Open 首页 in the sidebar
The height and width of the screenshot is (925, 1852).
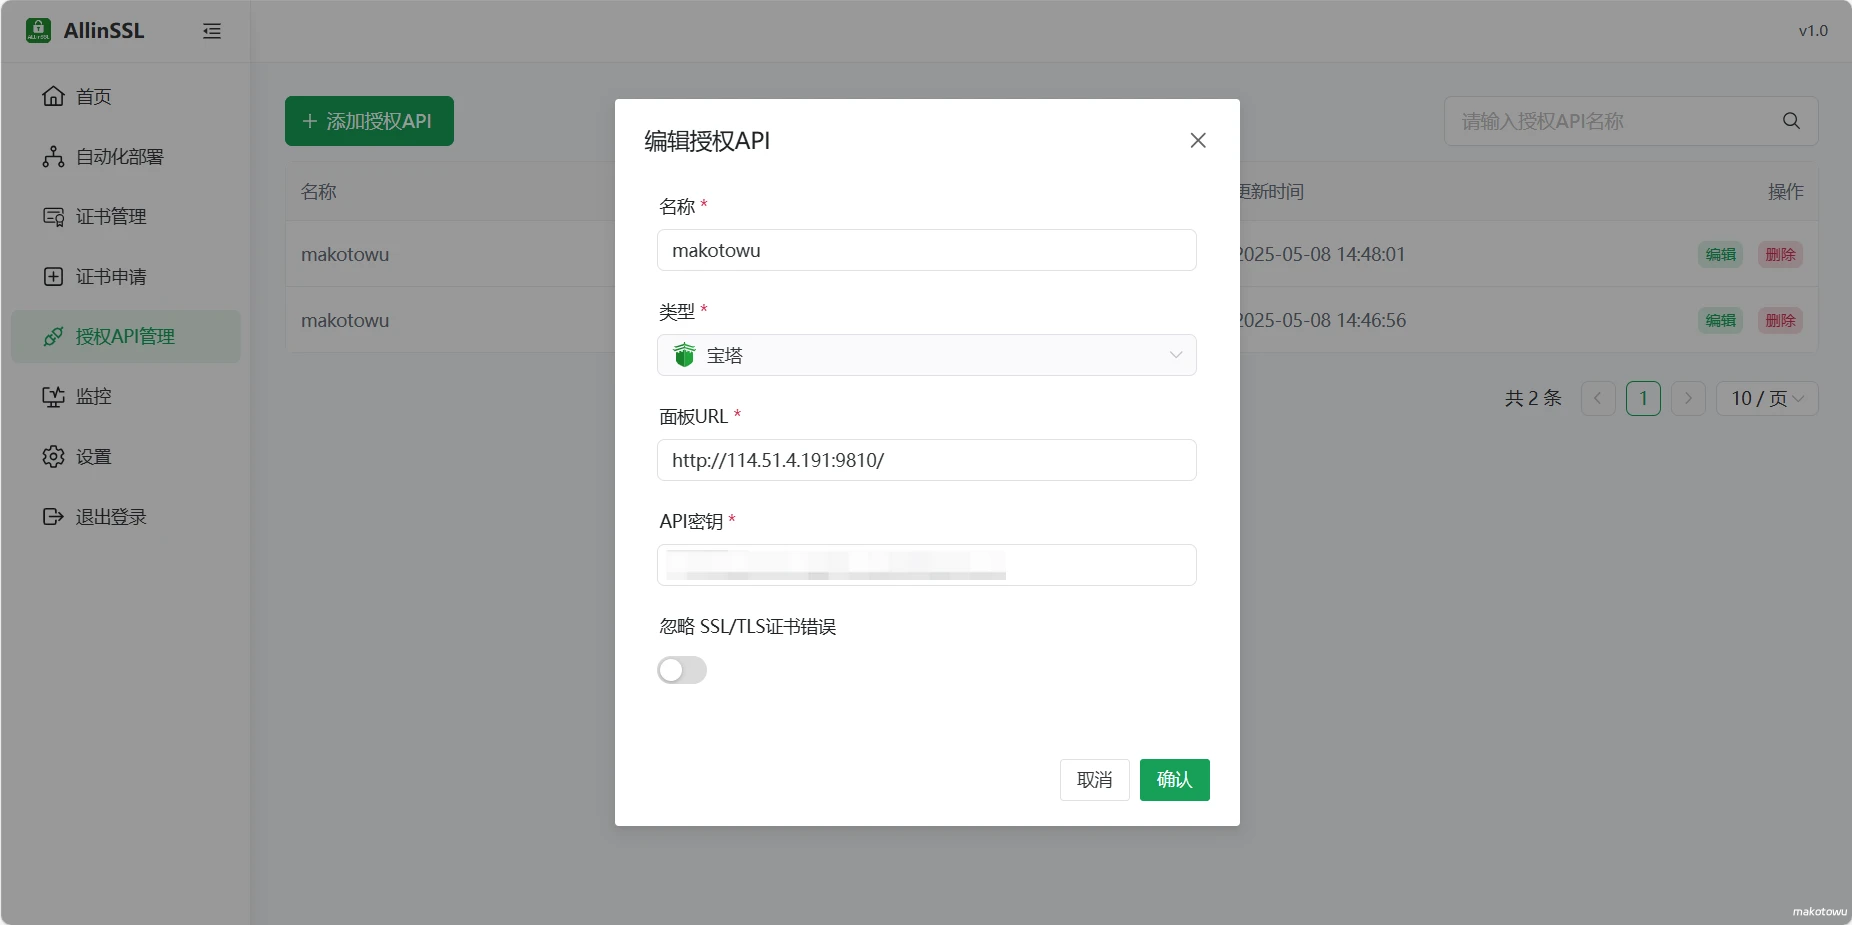point(126,96)
